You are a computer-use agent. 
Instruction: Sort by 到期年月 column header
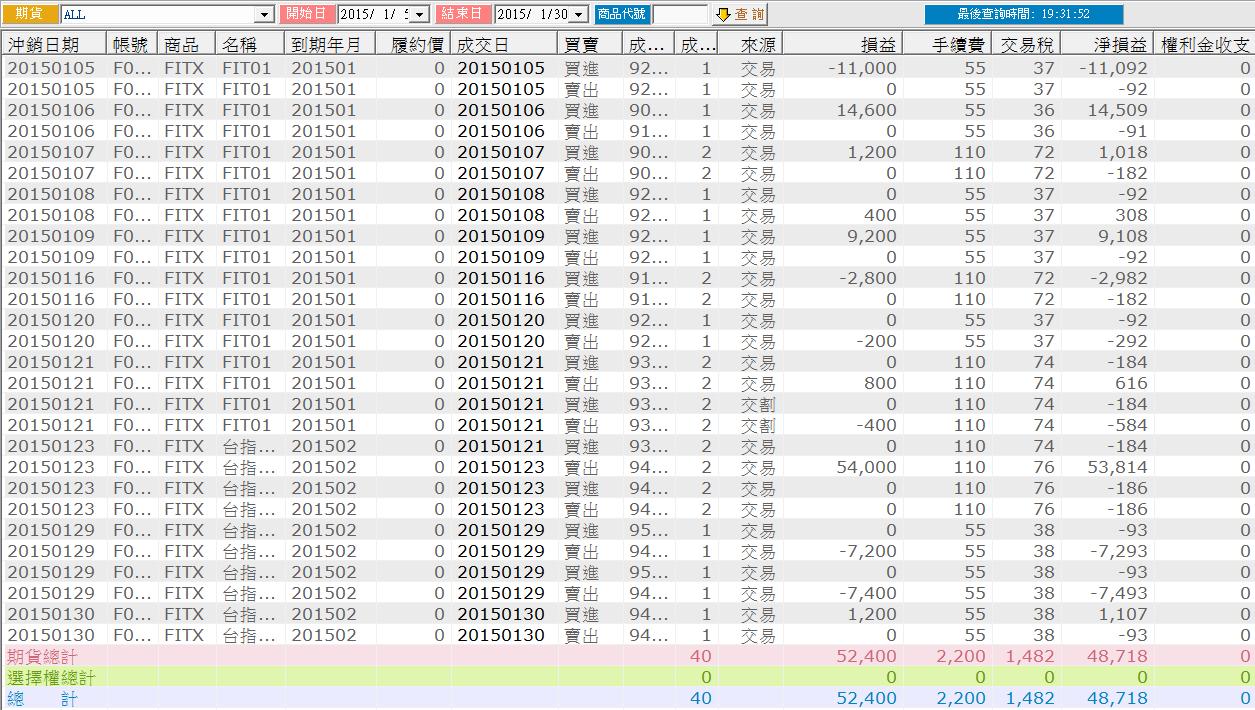point(331,44)
